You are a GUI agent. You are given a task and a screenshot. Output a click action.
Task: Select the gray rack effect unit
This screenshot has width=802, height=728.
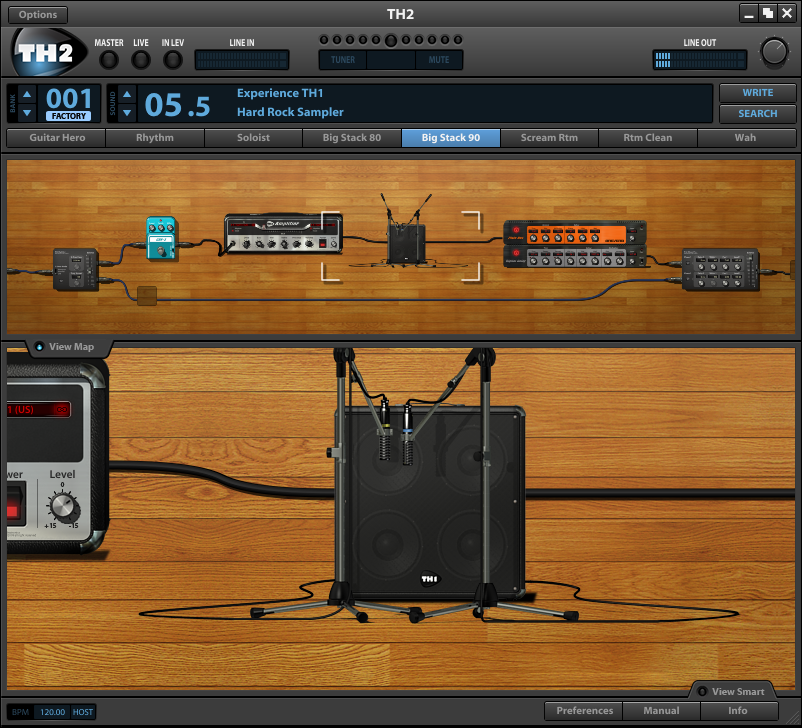[575, 257]
